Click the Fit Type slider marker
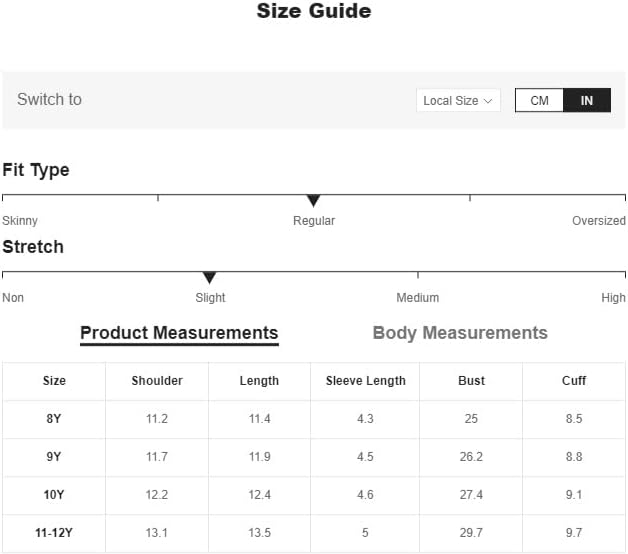Image resolution: width=628 pixels, height=554 pixels. tap(313, 201)
